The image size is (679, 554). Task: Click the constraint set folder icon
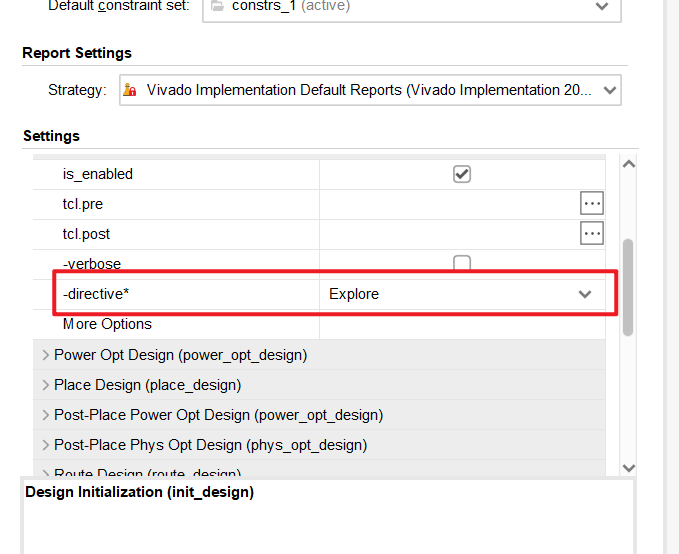pos(217,6)
